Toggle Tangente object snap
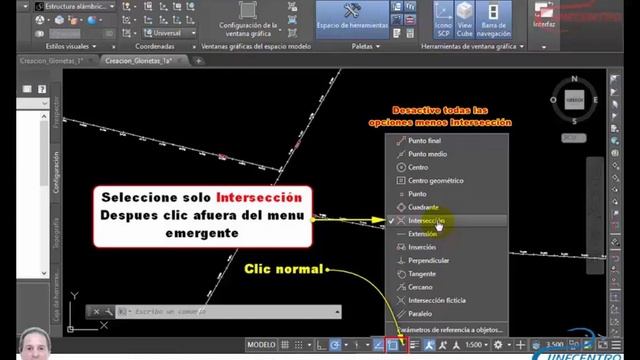 pyautogui.click(x=447, y=274)
